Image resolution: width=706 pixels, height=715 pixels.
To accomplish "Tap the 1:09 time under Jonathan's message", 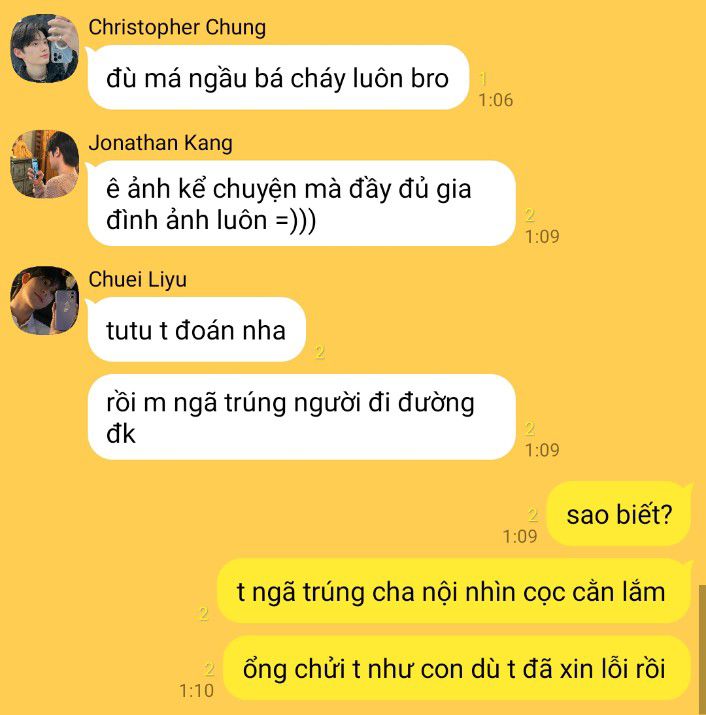I will click(x=542, y=236).
